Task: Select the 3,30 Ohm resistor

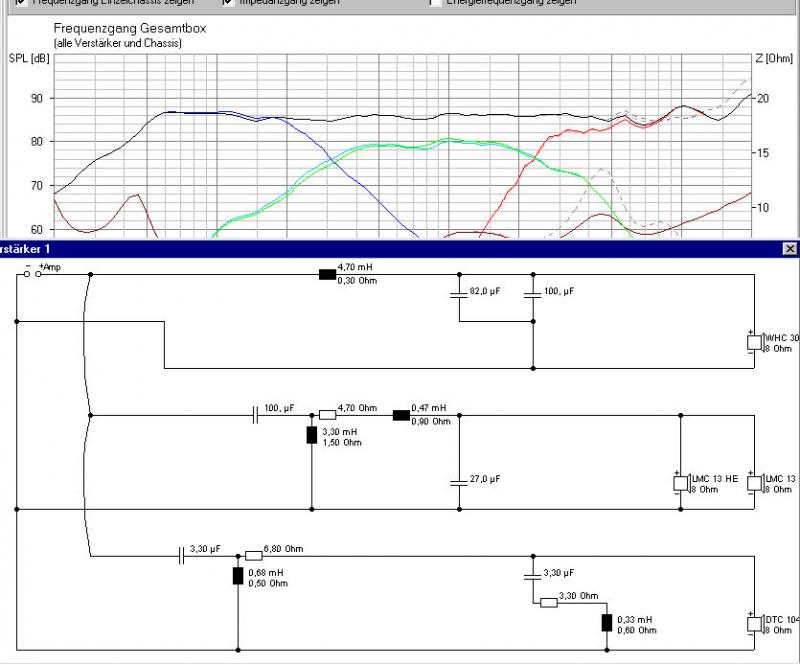Action: (x=548, y=602)
